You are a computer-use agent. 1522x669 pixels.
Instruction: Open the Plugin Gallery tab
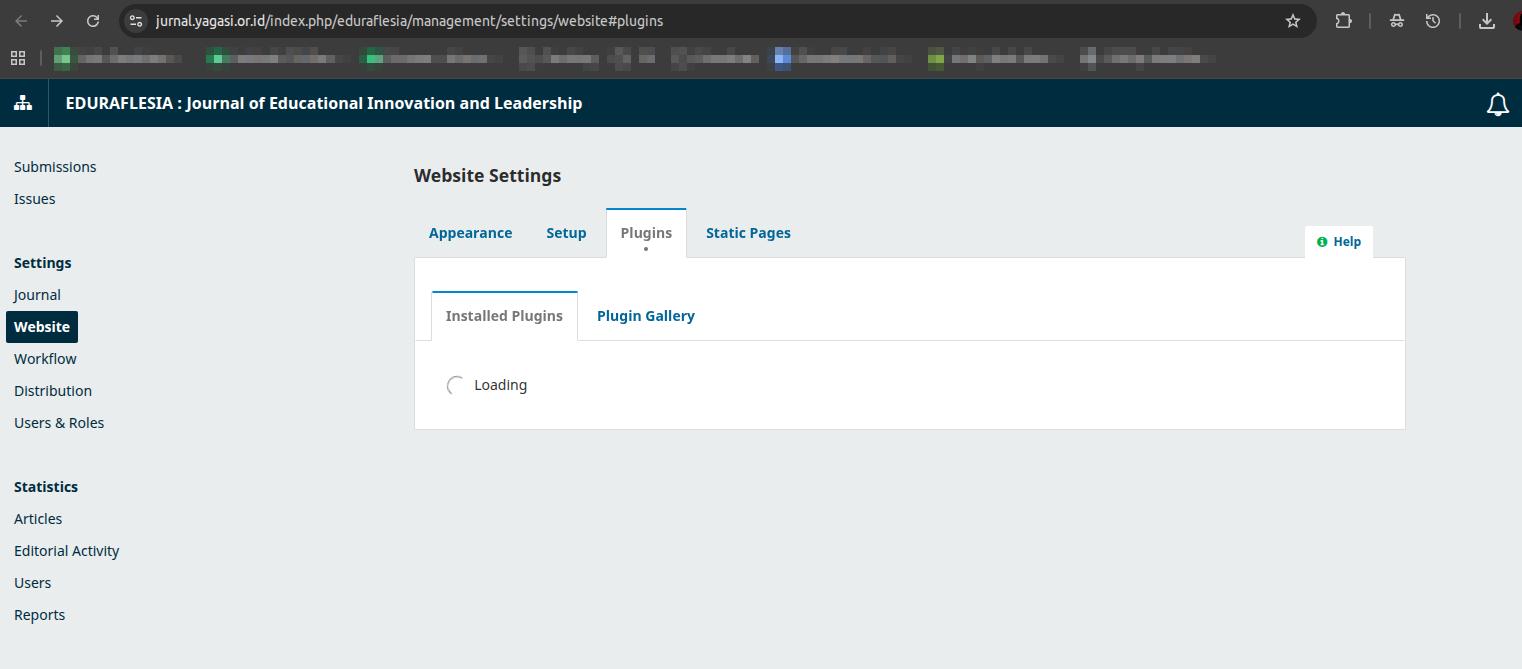[x=646, y=316]
